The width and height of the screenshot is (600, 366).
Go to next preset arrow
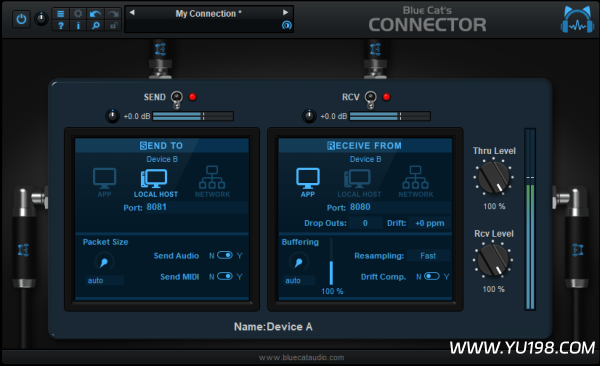[x=285, y=12]
